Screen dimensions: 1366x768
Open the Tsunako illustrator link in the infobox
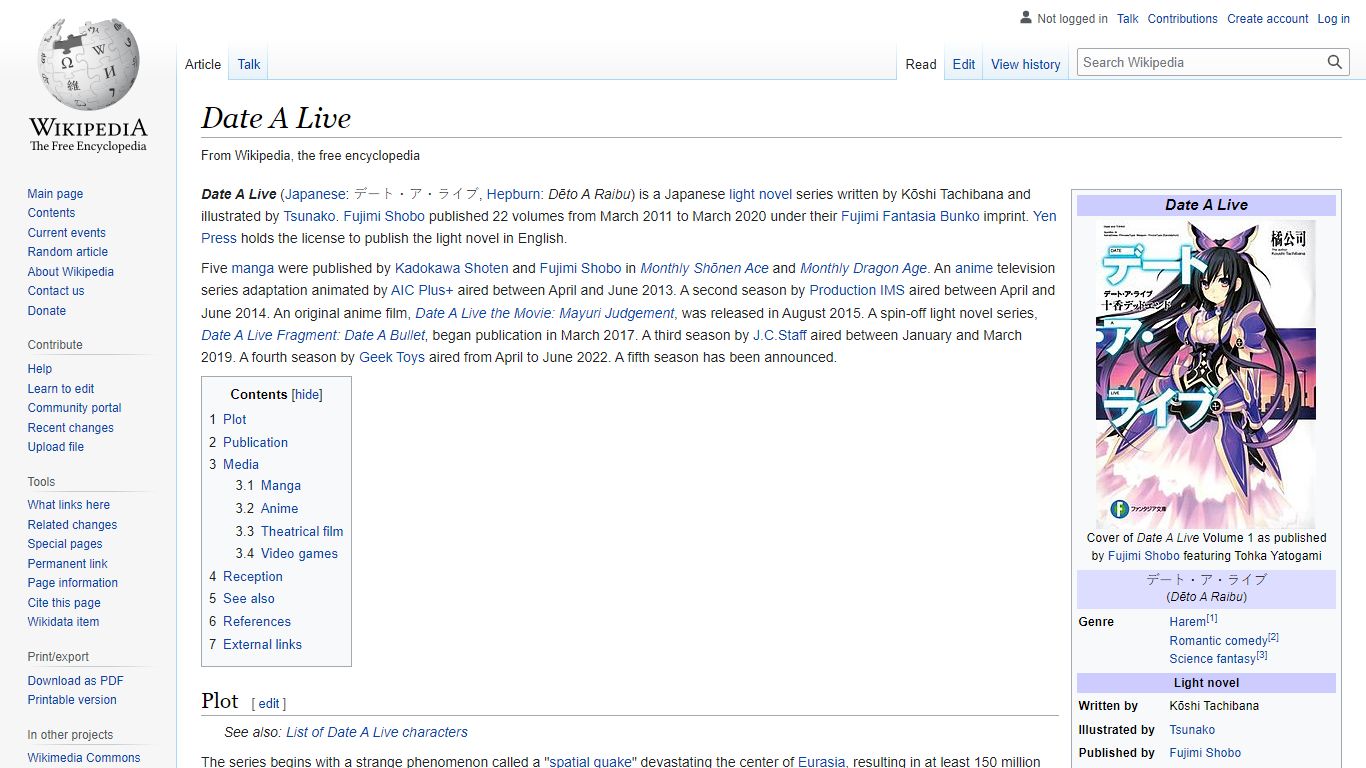(1192, 730)
